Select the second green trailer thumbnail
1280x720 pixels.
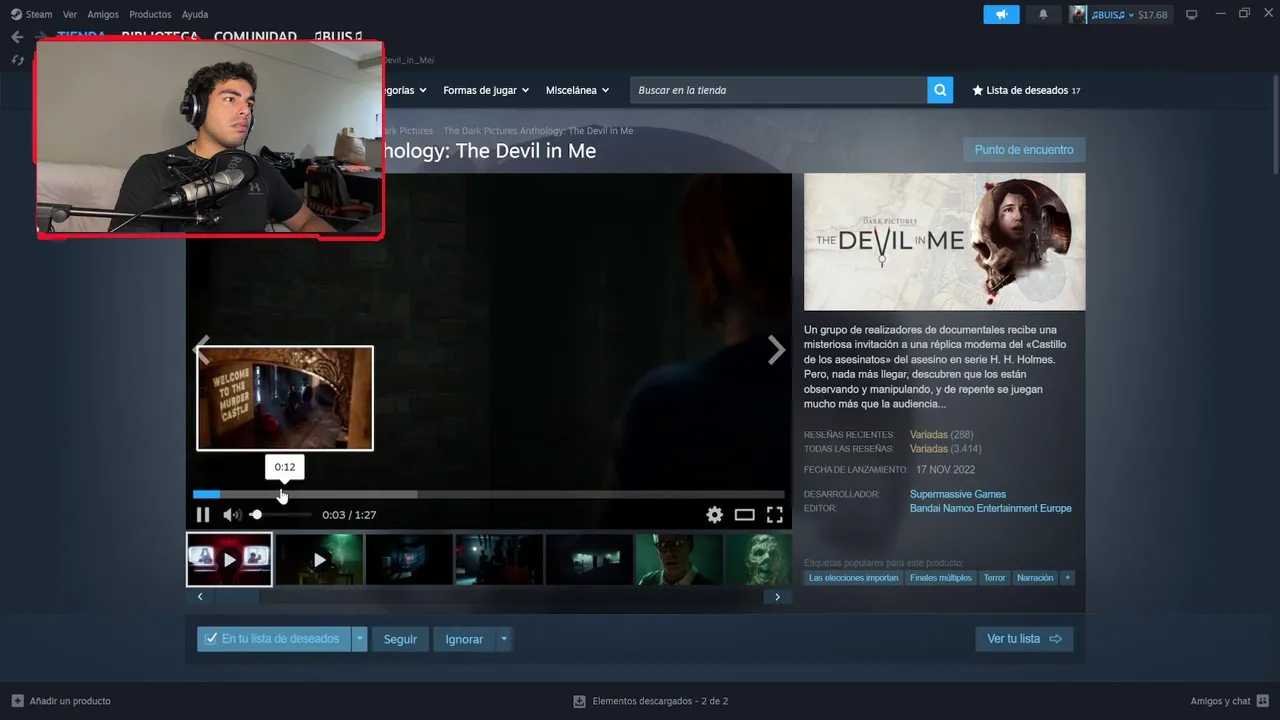click(x=319, y=559)
